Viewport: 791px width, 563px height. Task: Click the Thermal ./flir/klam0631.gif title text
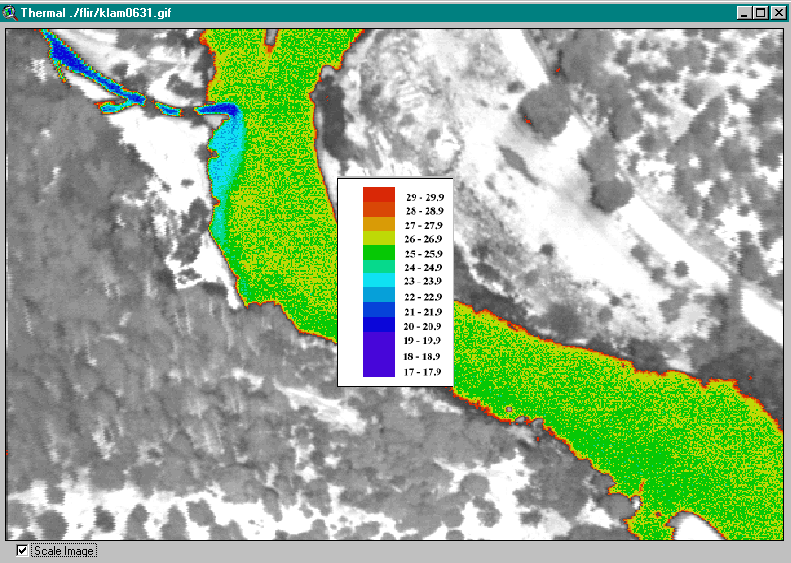coord(96,13)
